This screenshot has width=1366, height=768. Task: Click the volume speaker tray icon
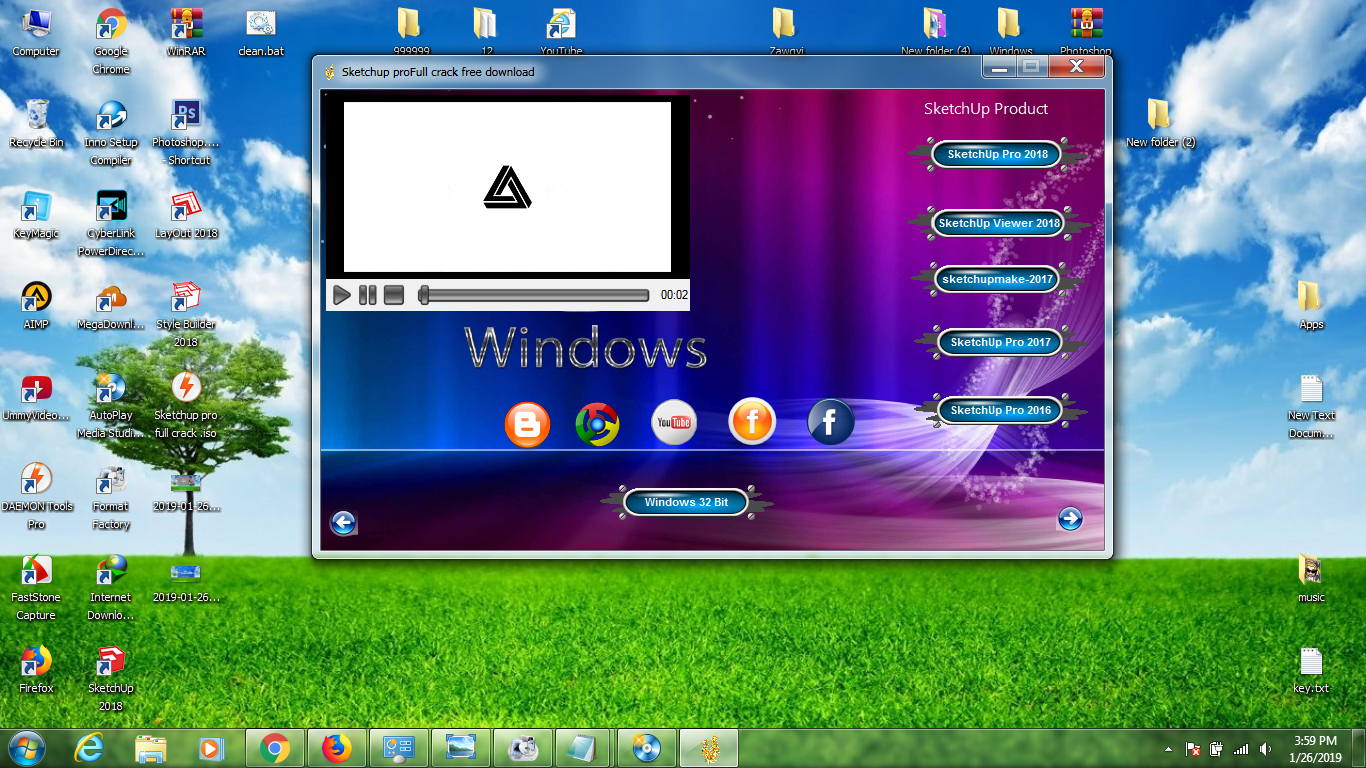[1266, 749]
